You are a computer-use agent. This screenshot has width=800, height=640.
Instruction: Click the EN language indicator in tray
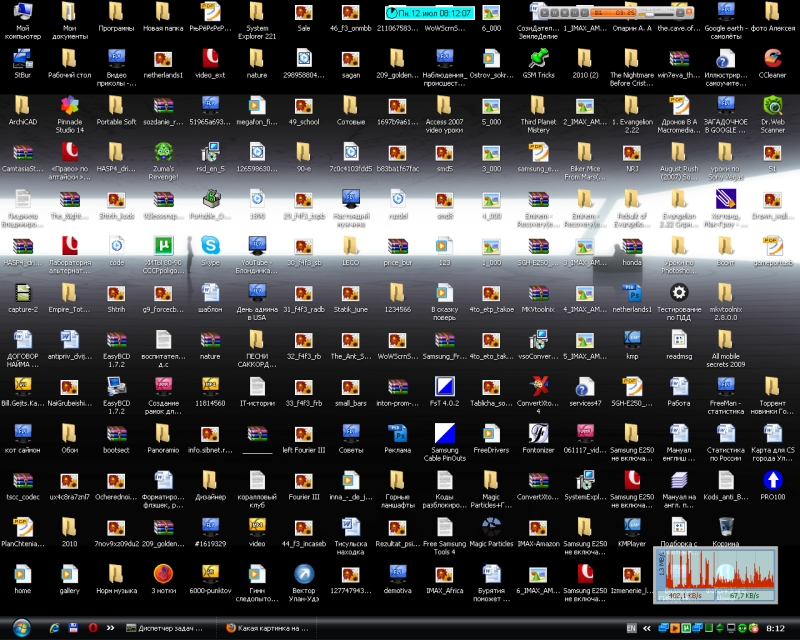click(x=631, y=628)
